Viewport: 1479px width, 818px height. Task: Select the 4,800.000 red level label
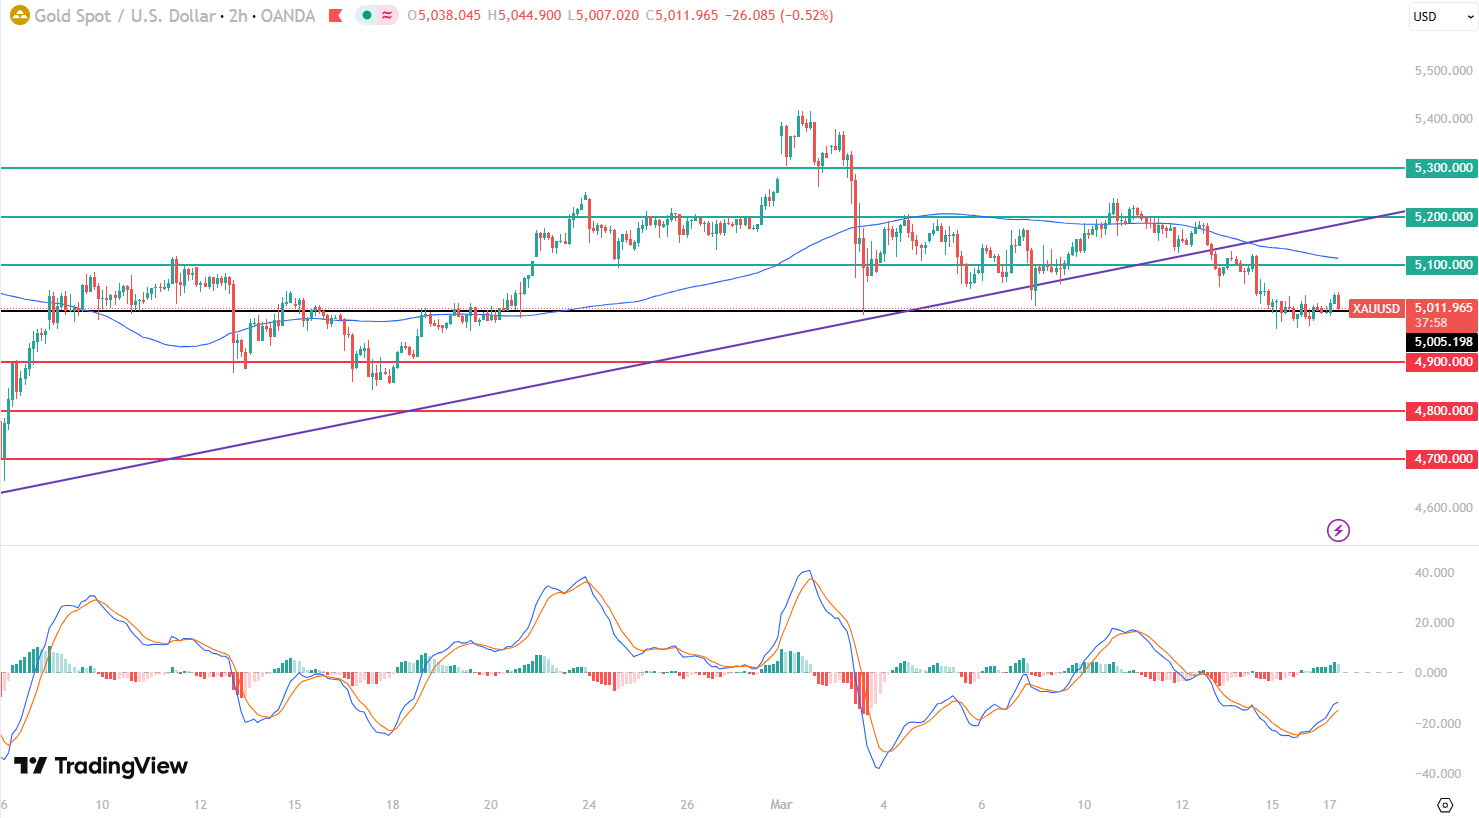tap(1441, 411)
